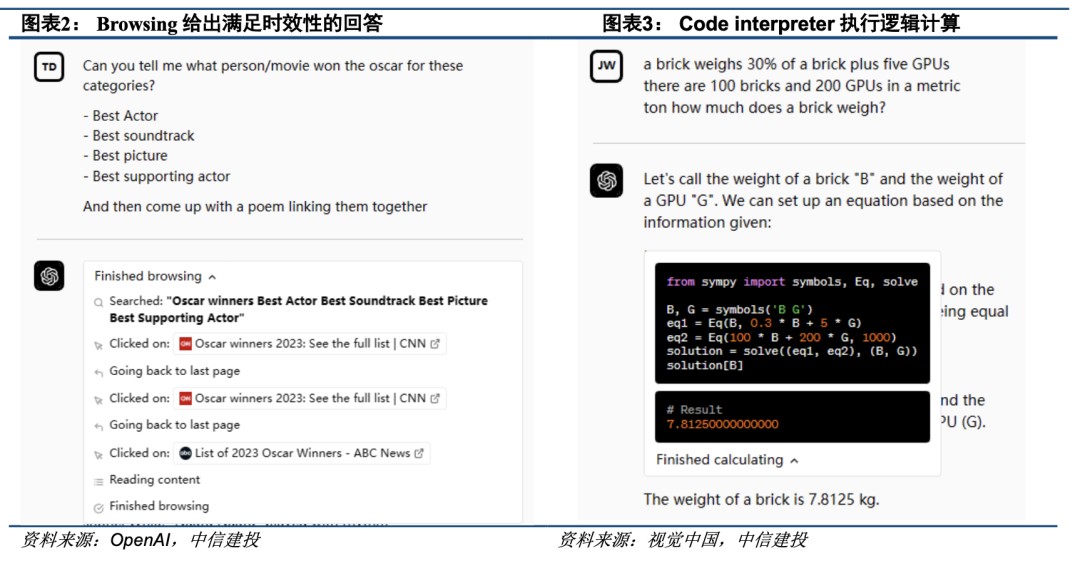
Task: Click the 图表3 Code interpreter figure title
Action: [x=780, y=23]
